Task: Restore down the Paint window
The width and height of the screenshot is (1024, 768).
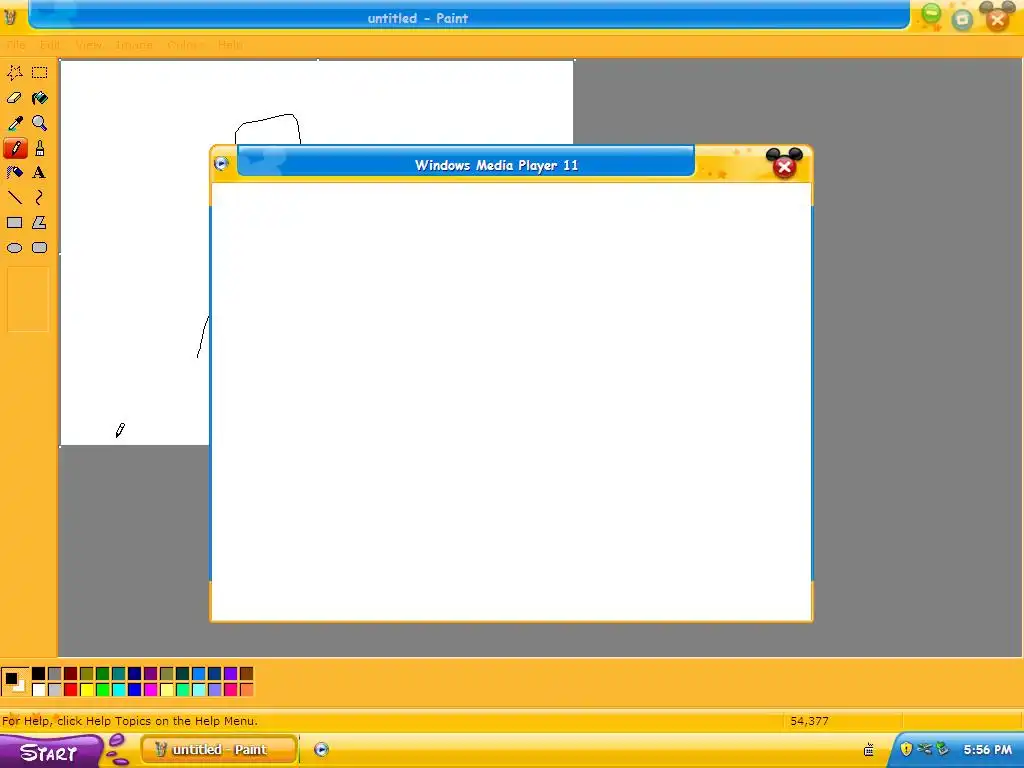Action: pos(962,20)
